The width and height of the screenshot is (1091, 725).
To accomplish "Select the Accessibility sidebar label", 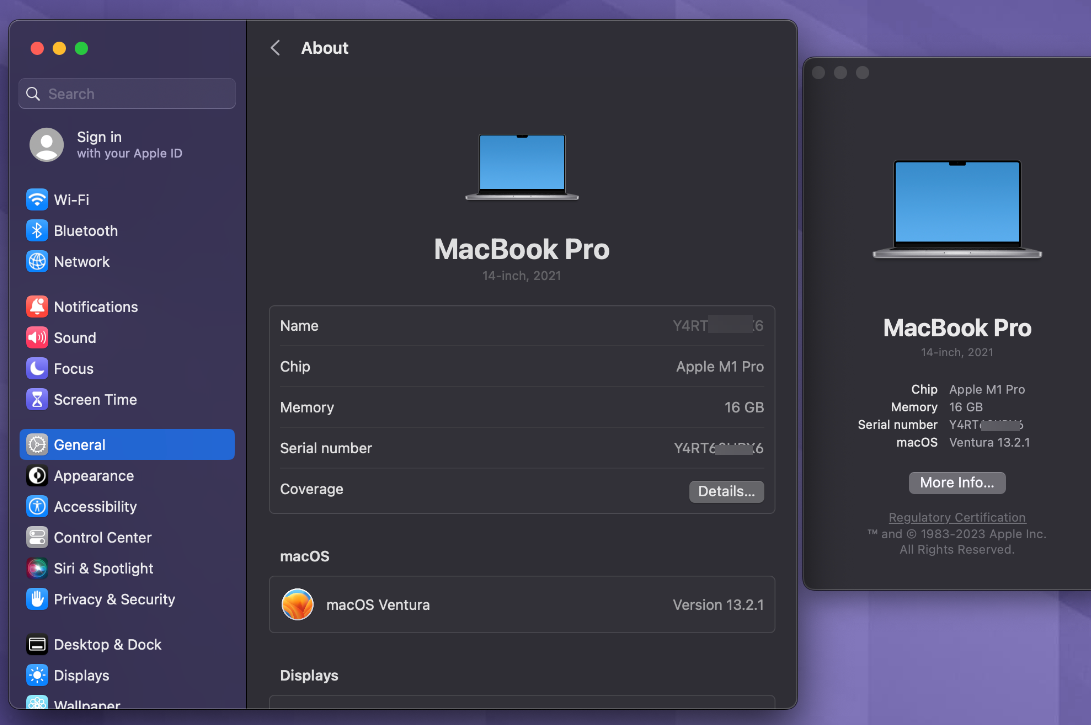I will click(x=95, y=507).
